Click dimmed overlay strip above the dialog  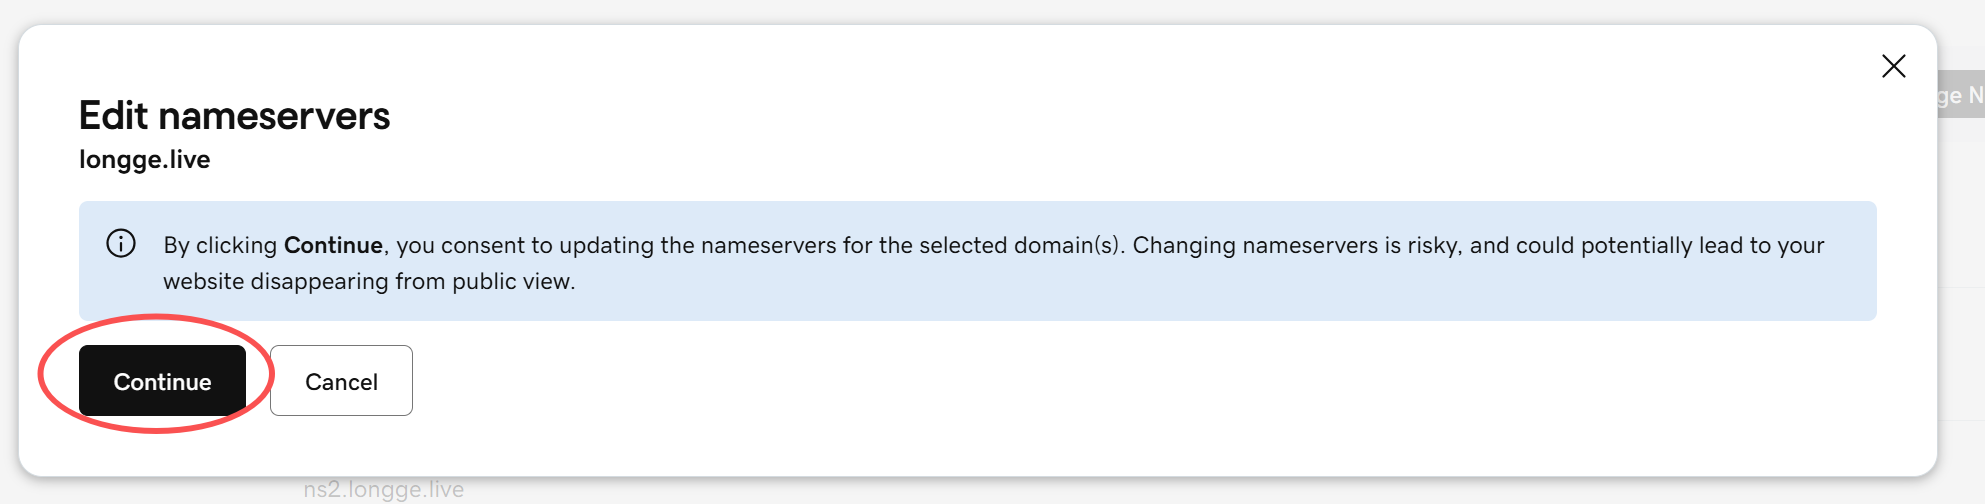(992, 11)
